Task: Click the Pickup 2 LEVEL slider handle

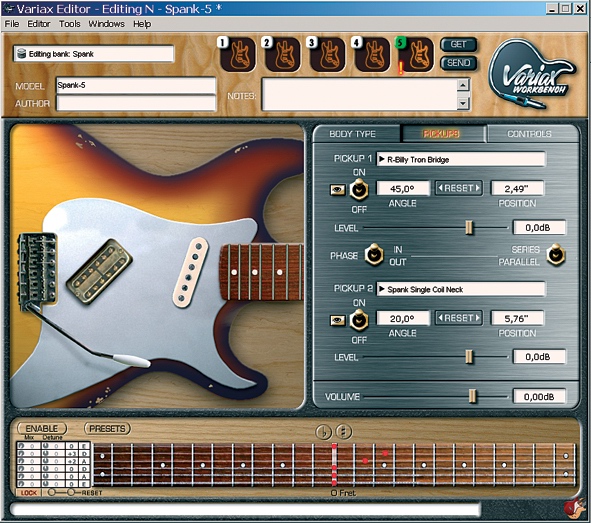Action: pos(469,357)
